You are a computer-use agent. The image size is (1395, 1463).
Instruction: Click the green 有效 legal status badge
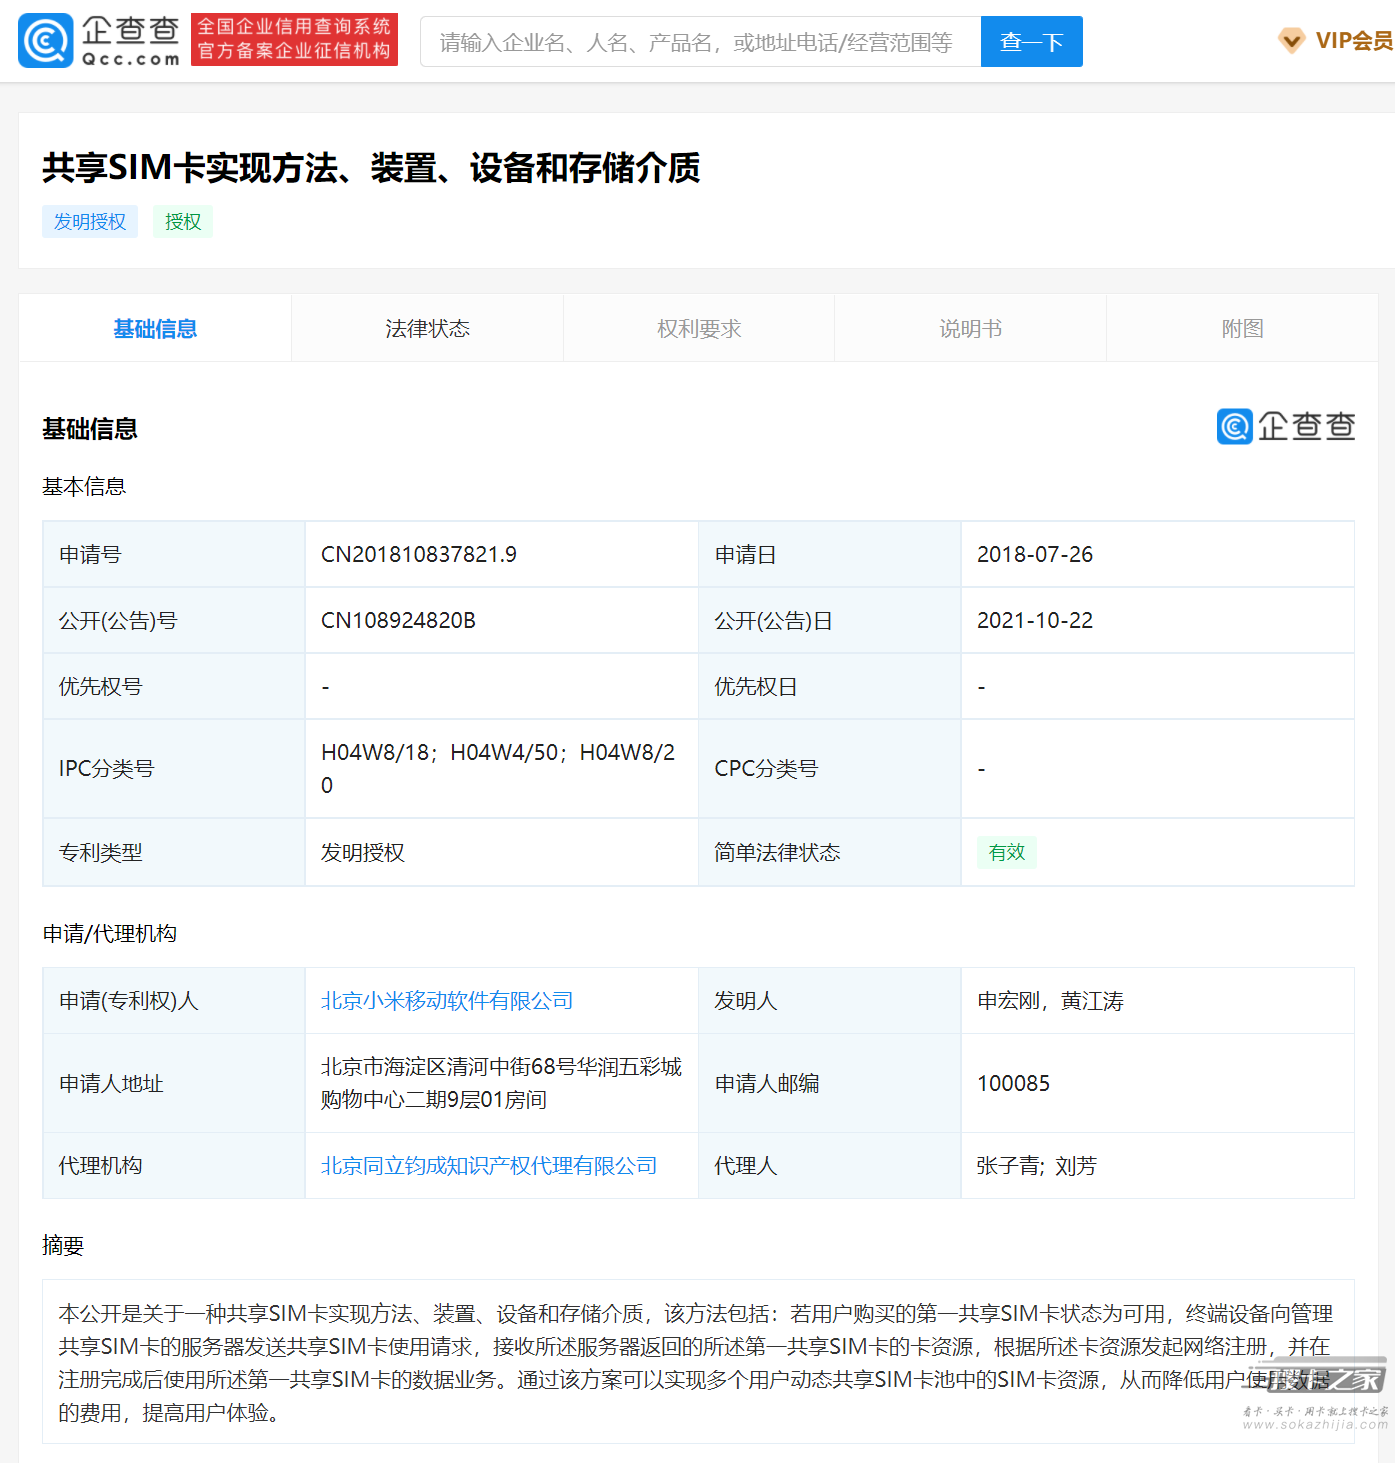[x=1006, y=853]
